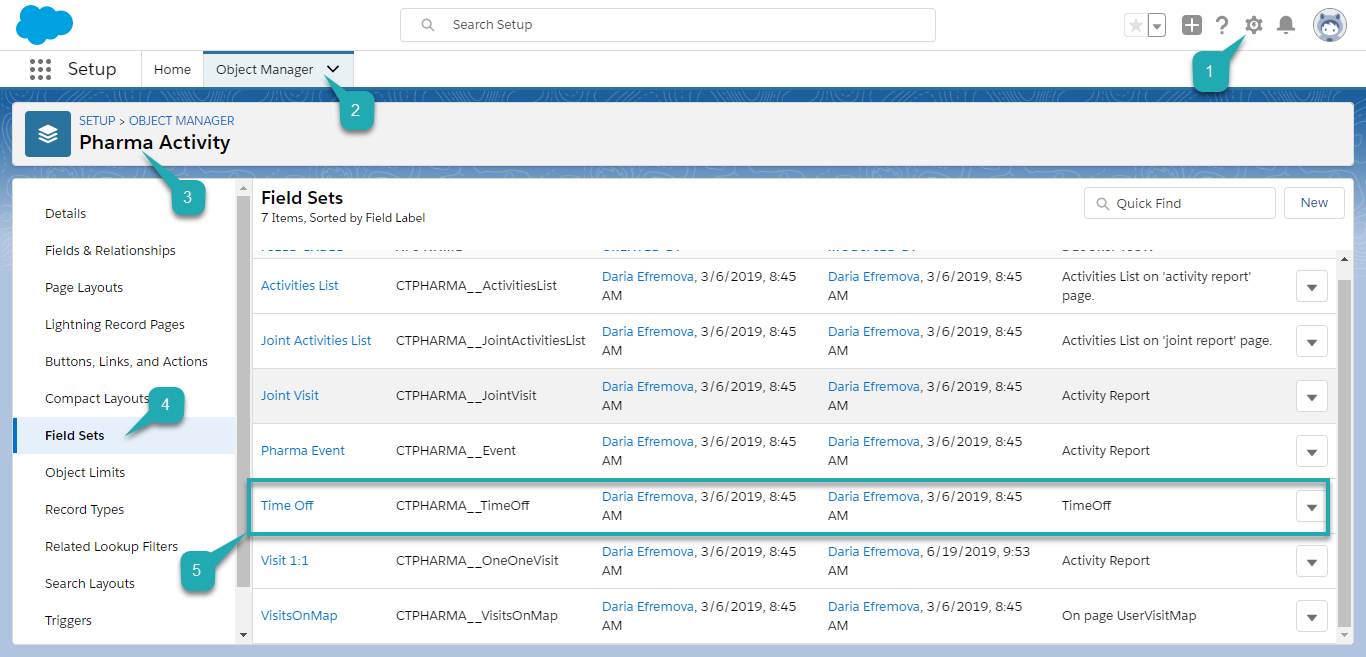This screenshot has height=657, width=1366.
Task: Select Fields & Relationships in sidebar
Action: 110,250
